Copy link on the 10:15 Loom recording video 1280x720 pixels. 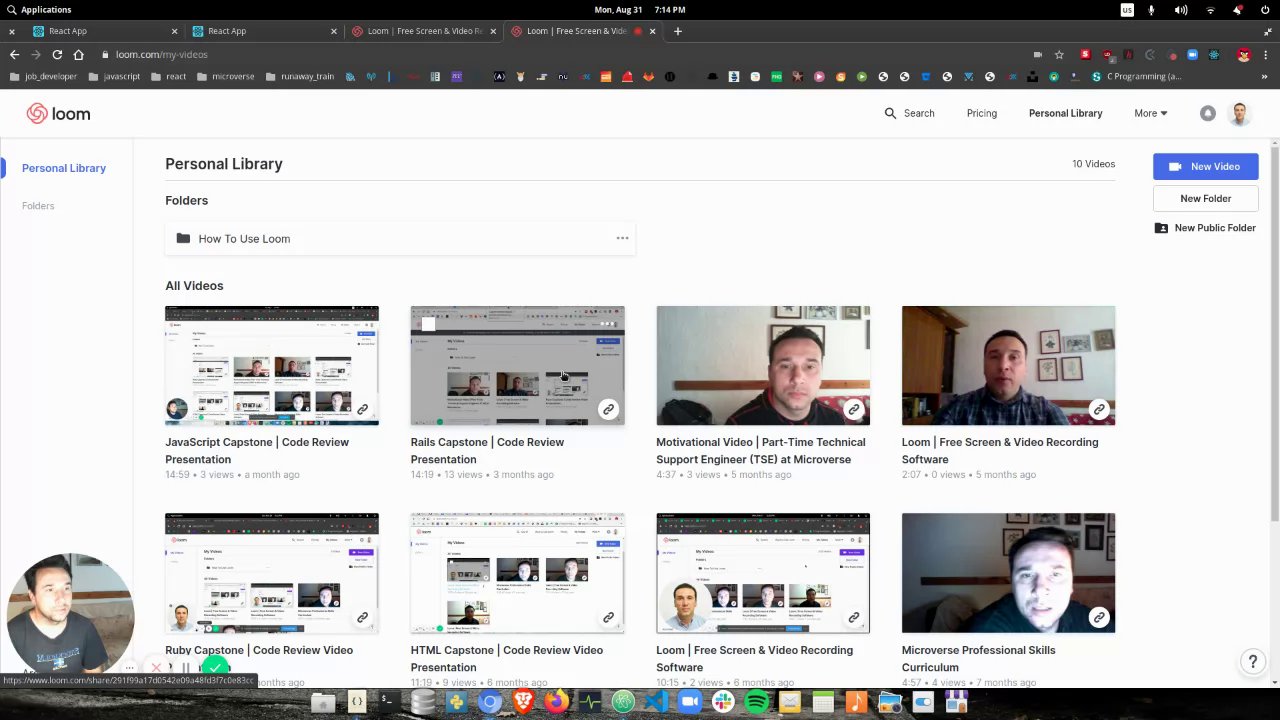853,617
